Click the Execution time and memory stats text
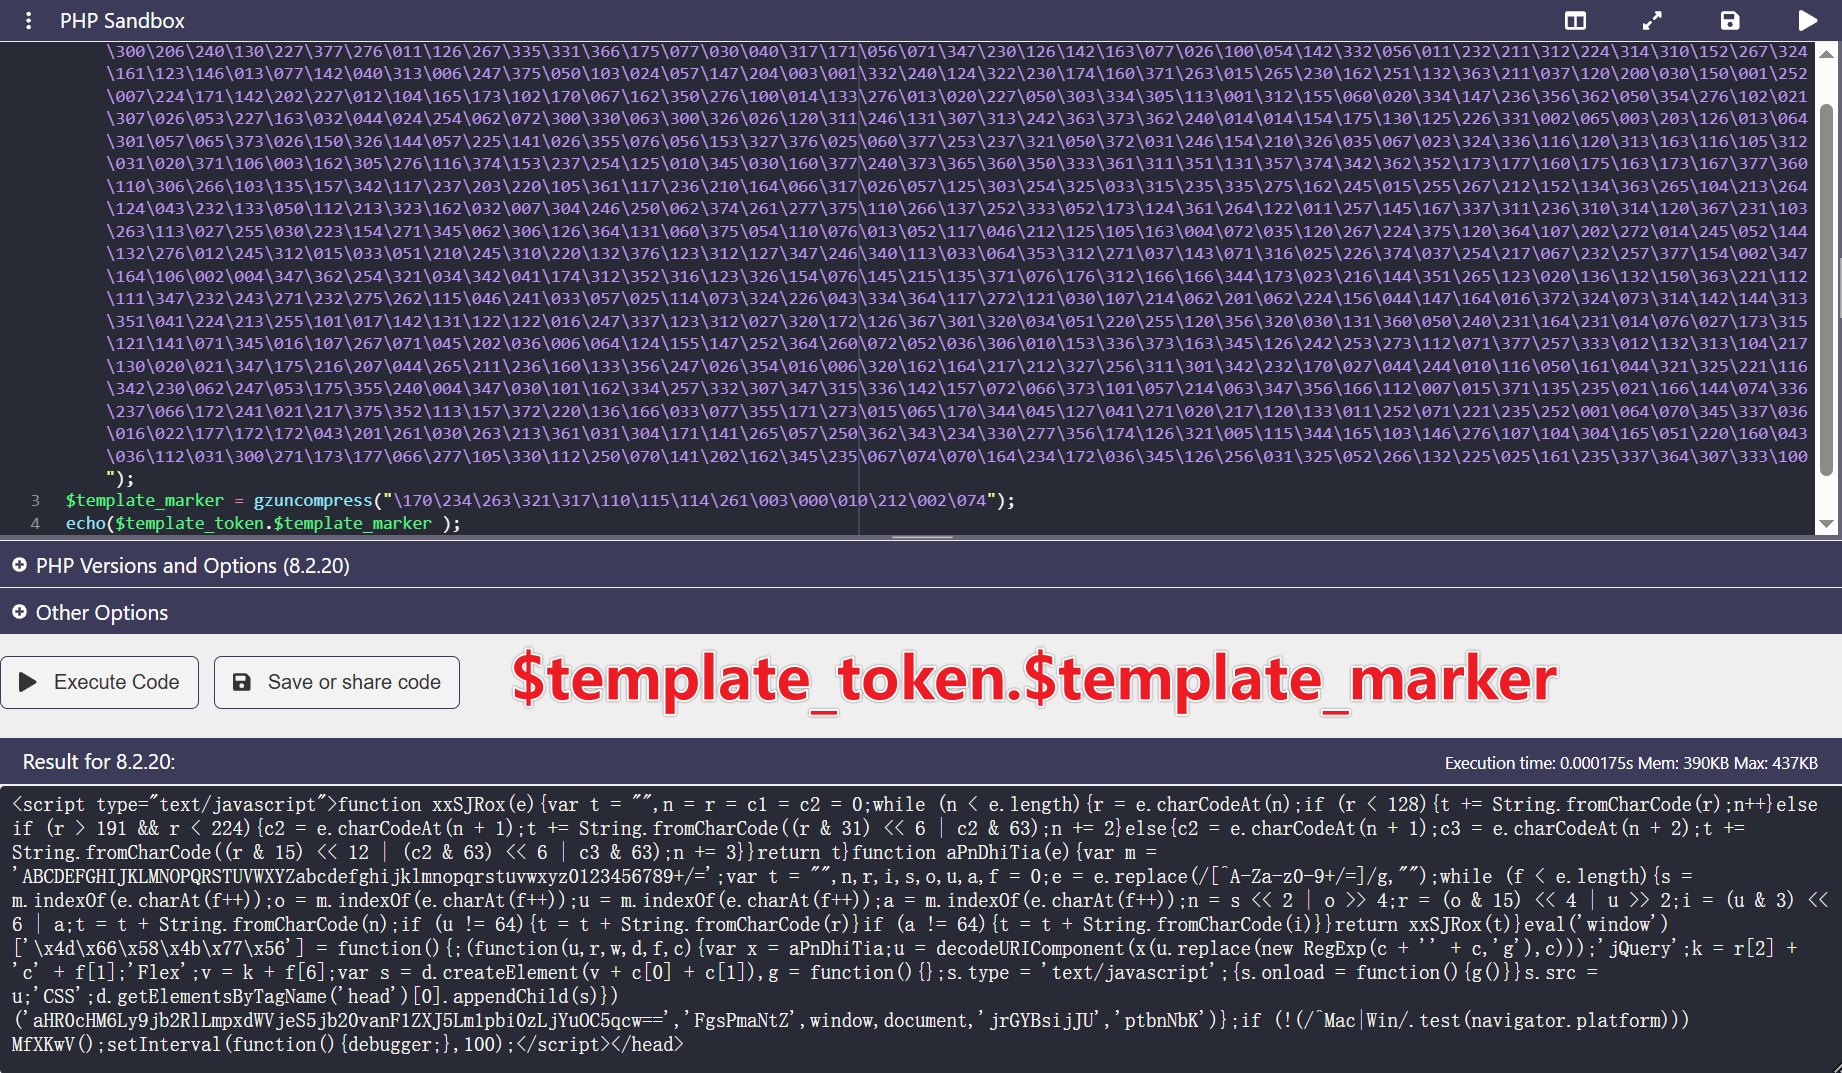 (x=1631, y=763)
